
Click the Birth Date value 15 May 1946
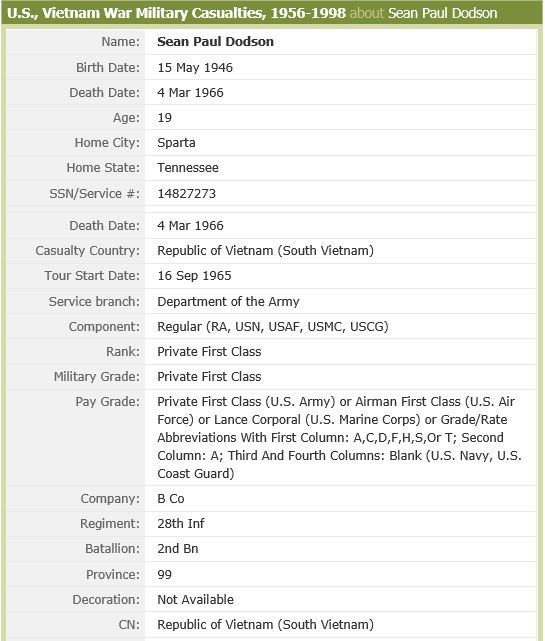(195, 67)
